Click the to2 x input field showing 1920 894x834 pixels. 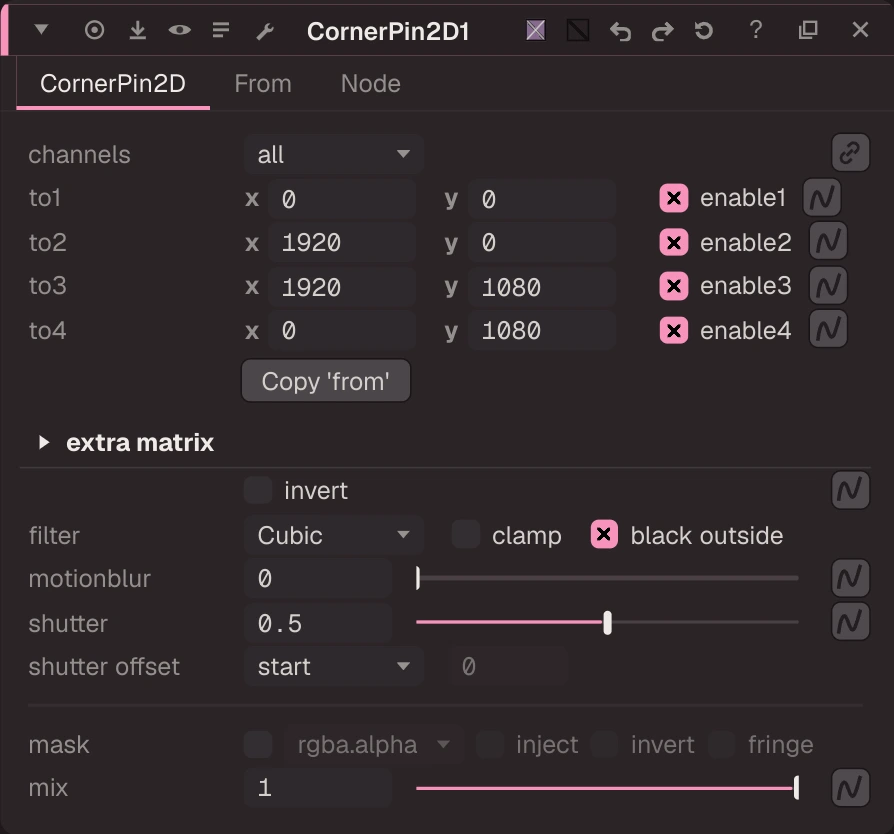point(342,243)
